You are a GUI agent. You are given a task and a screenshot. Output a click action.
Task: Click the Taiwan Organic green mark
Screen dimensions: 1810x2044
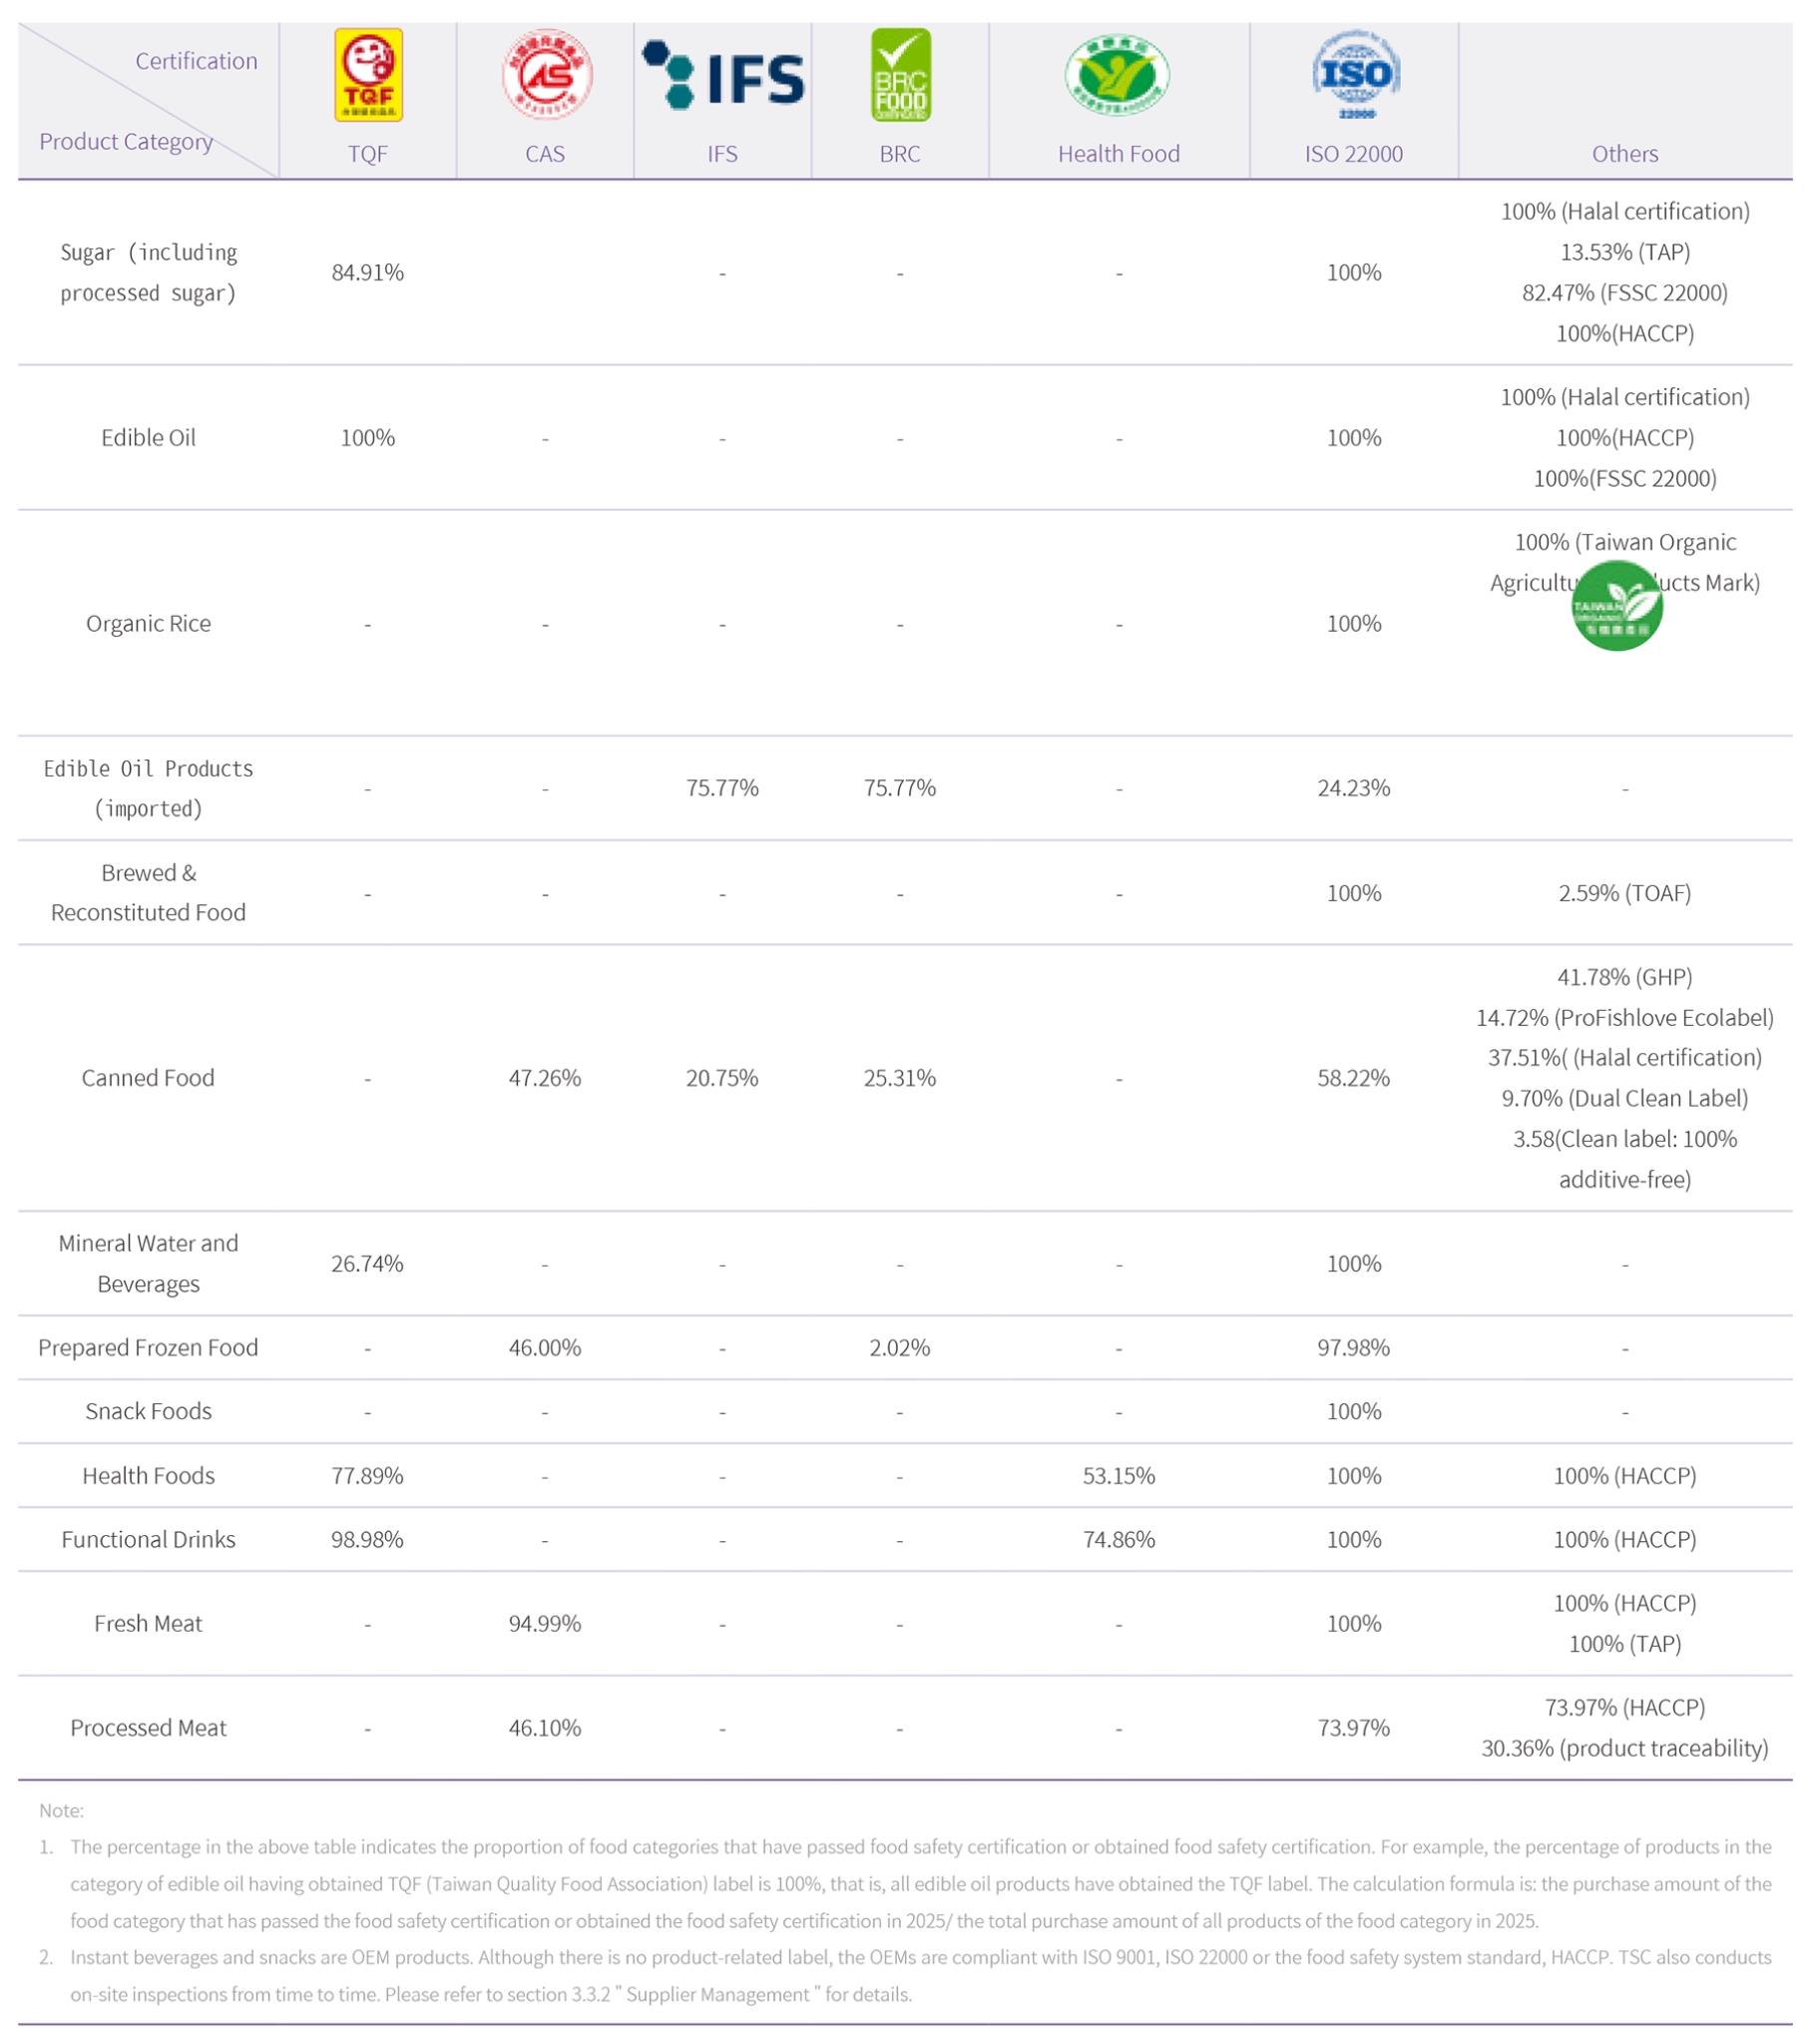tap(1617, 606)
